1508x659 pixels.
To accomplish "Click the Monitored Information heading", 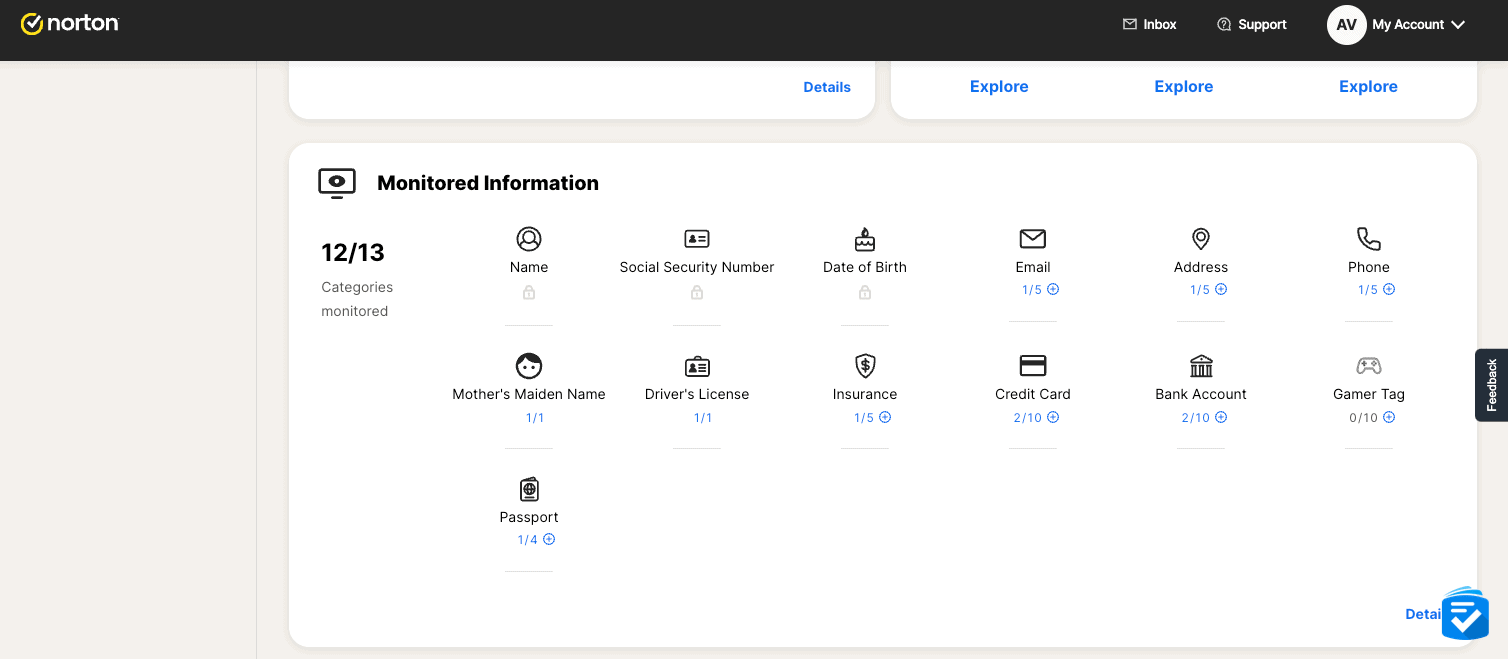I will point(488,183).
